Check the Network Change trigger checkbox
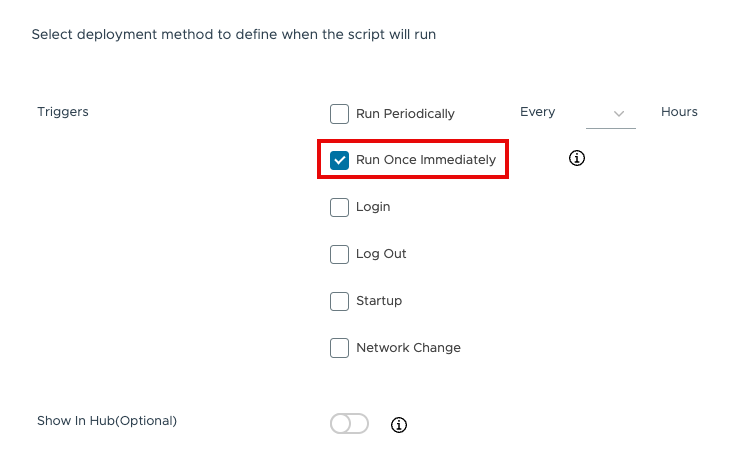The height and width of the screenshot is (454, 736). 340,348
